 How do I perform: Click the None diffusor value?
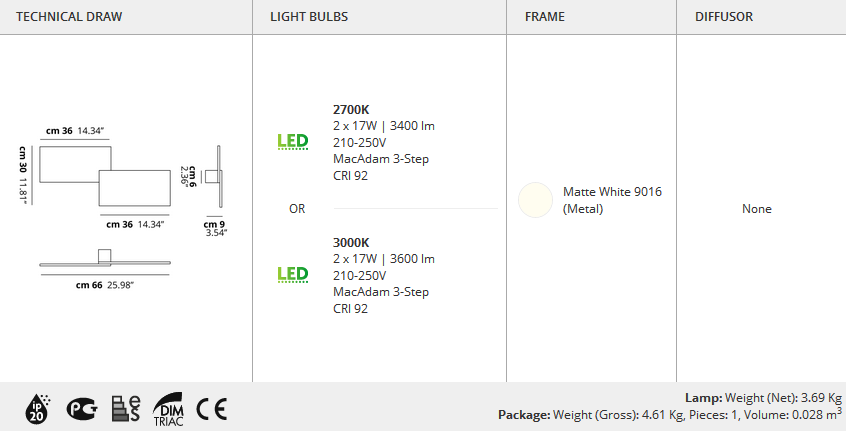756,209
